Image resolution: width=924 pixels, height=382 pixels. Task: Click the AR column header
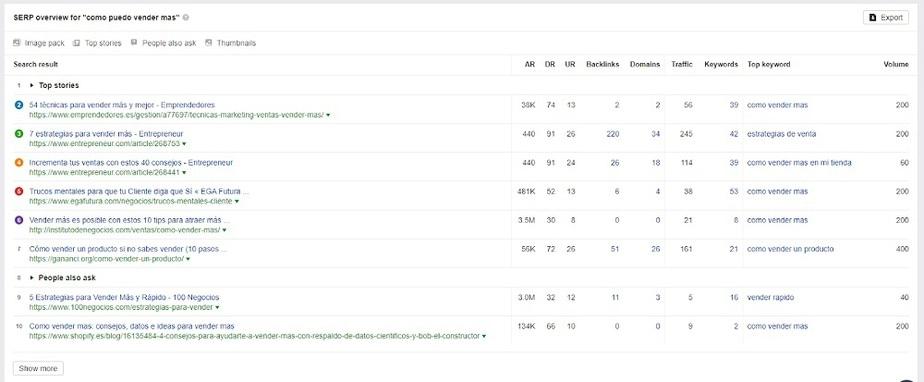(530, 64)
